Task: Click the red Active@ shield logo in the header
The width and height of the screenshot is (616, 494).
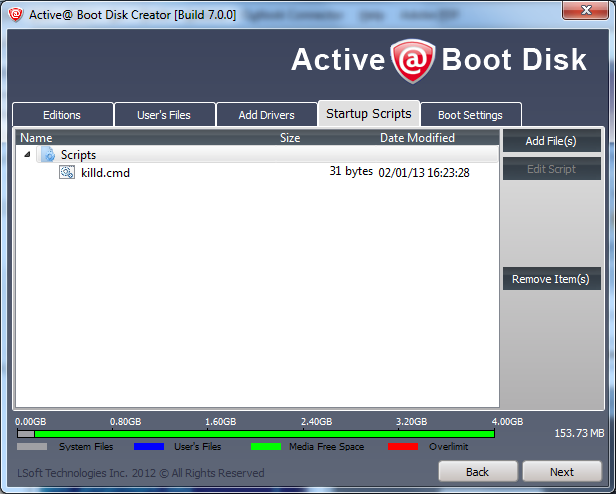Action: point(412,61)
